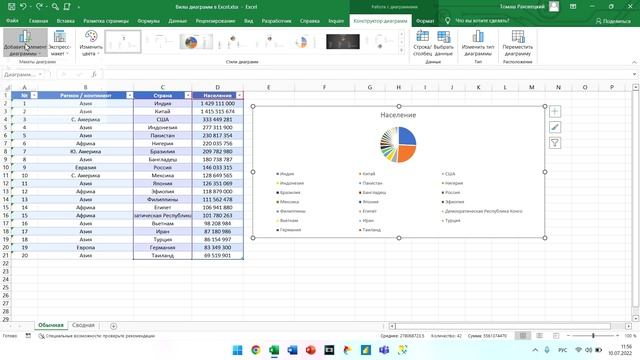Switch to Page Layout view

(x=539, y=336)
